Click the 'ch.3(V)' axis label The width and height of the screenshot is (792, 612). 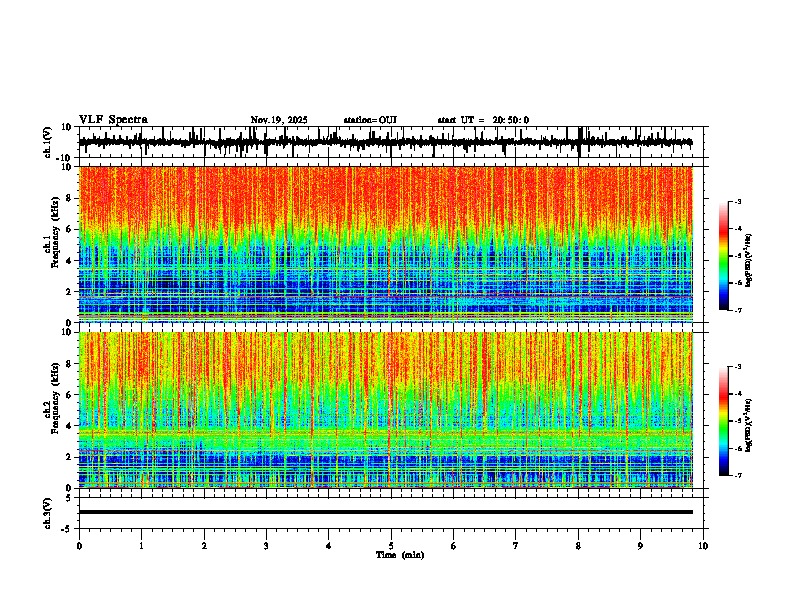pos(48,514)
